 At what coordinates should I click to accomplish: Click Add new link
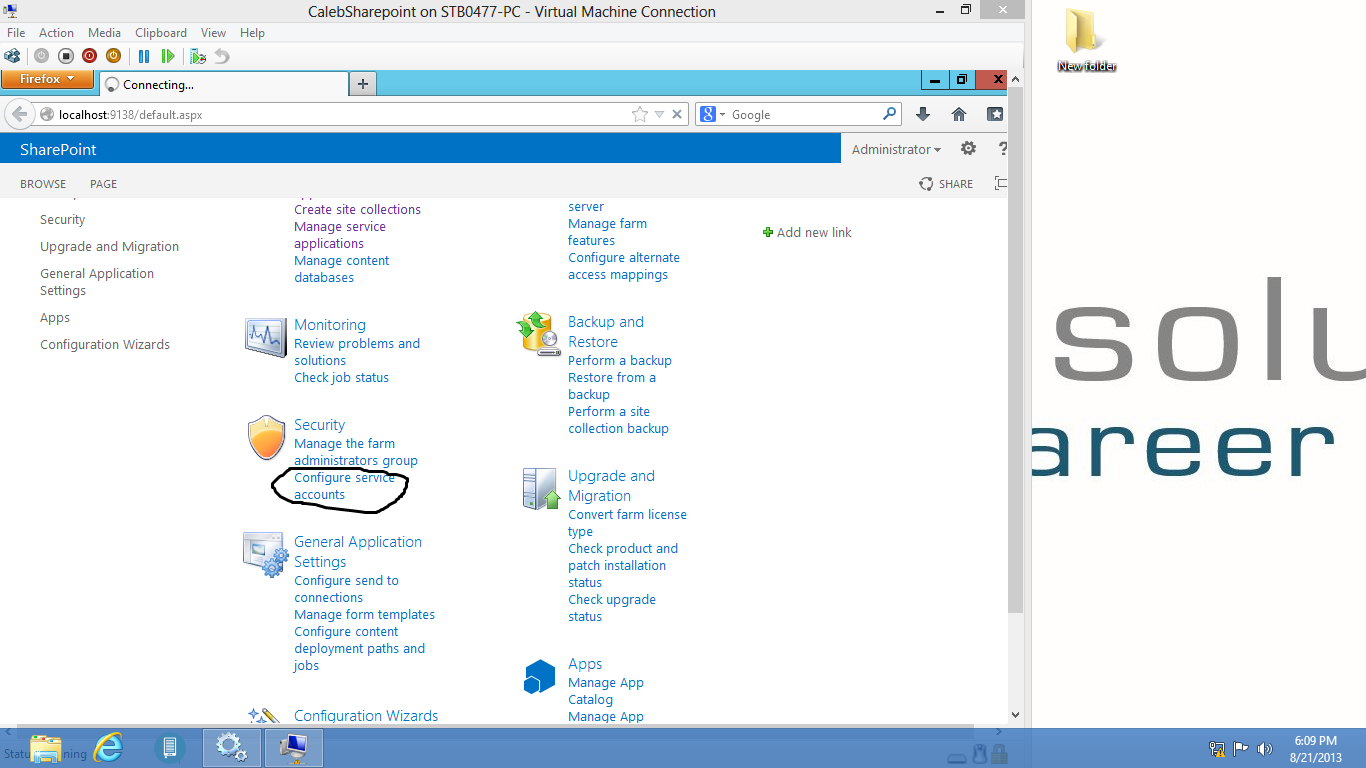(807, 232)
